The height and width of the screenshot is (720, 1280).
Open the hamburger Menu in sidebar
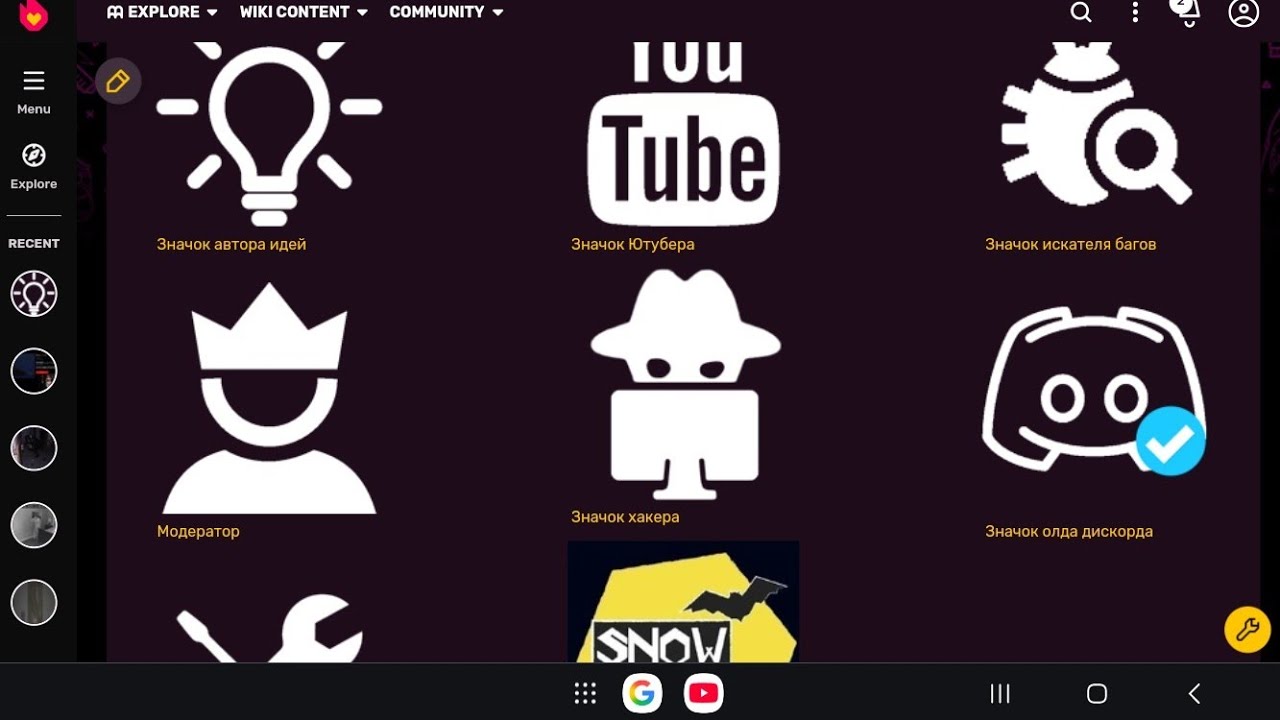tap(34, 92)
